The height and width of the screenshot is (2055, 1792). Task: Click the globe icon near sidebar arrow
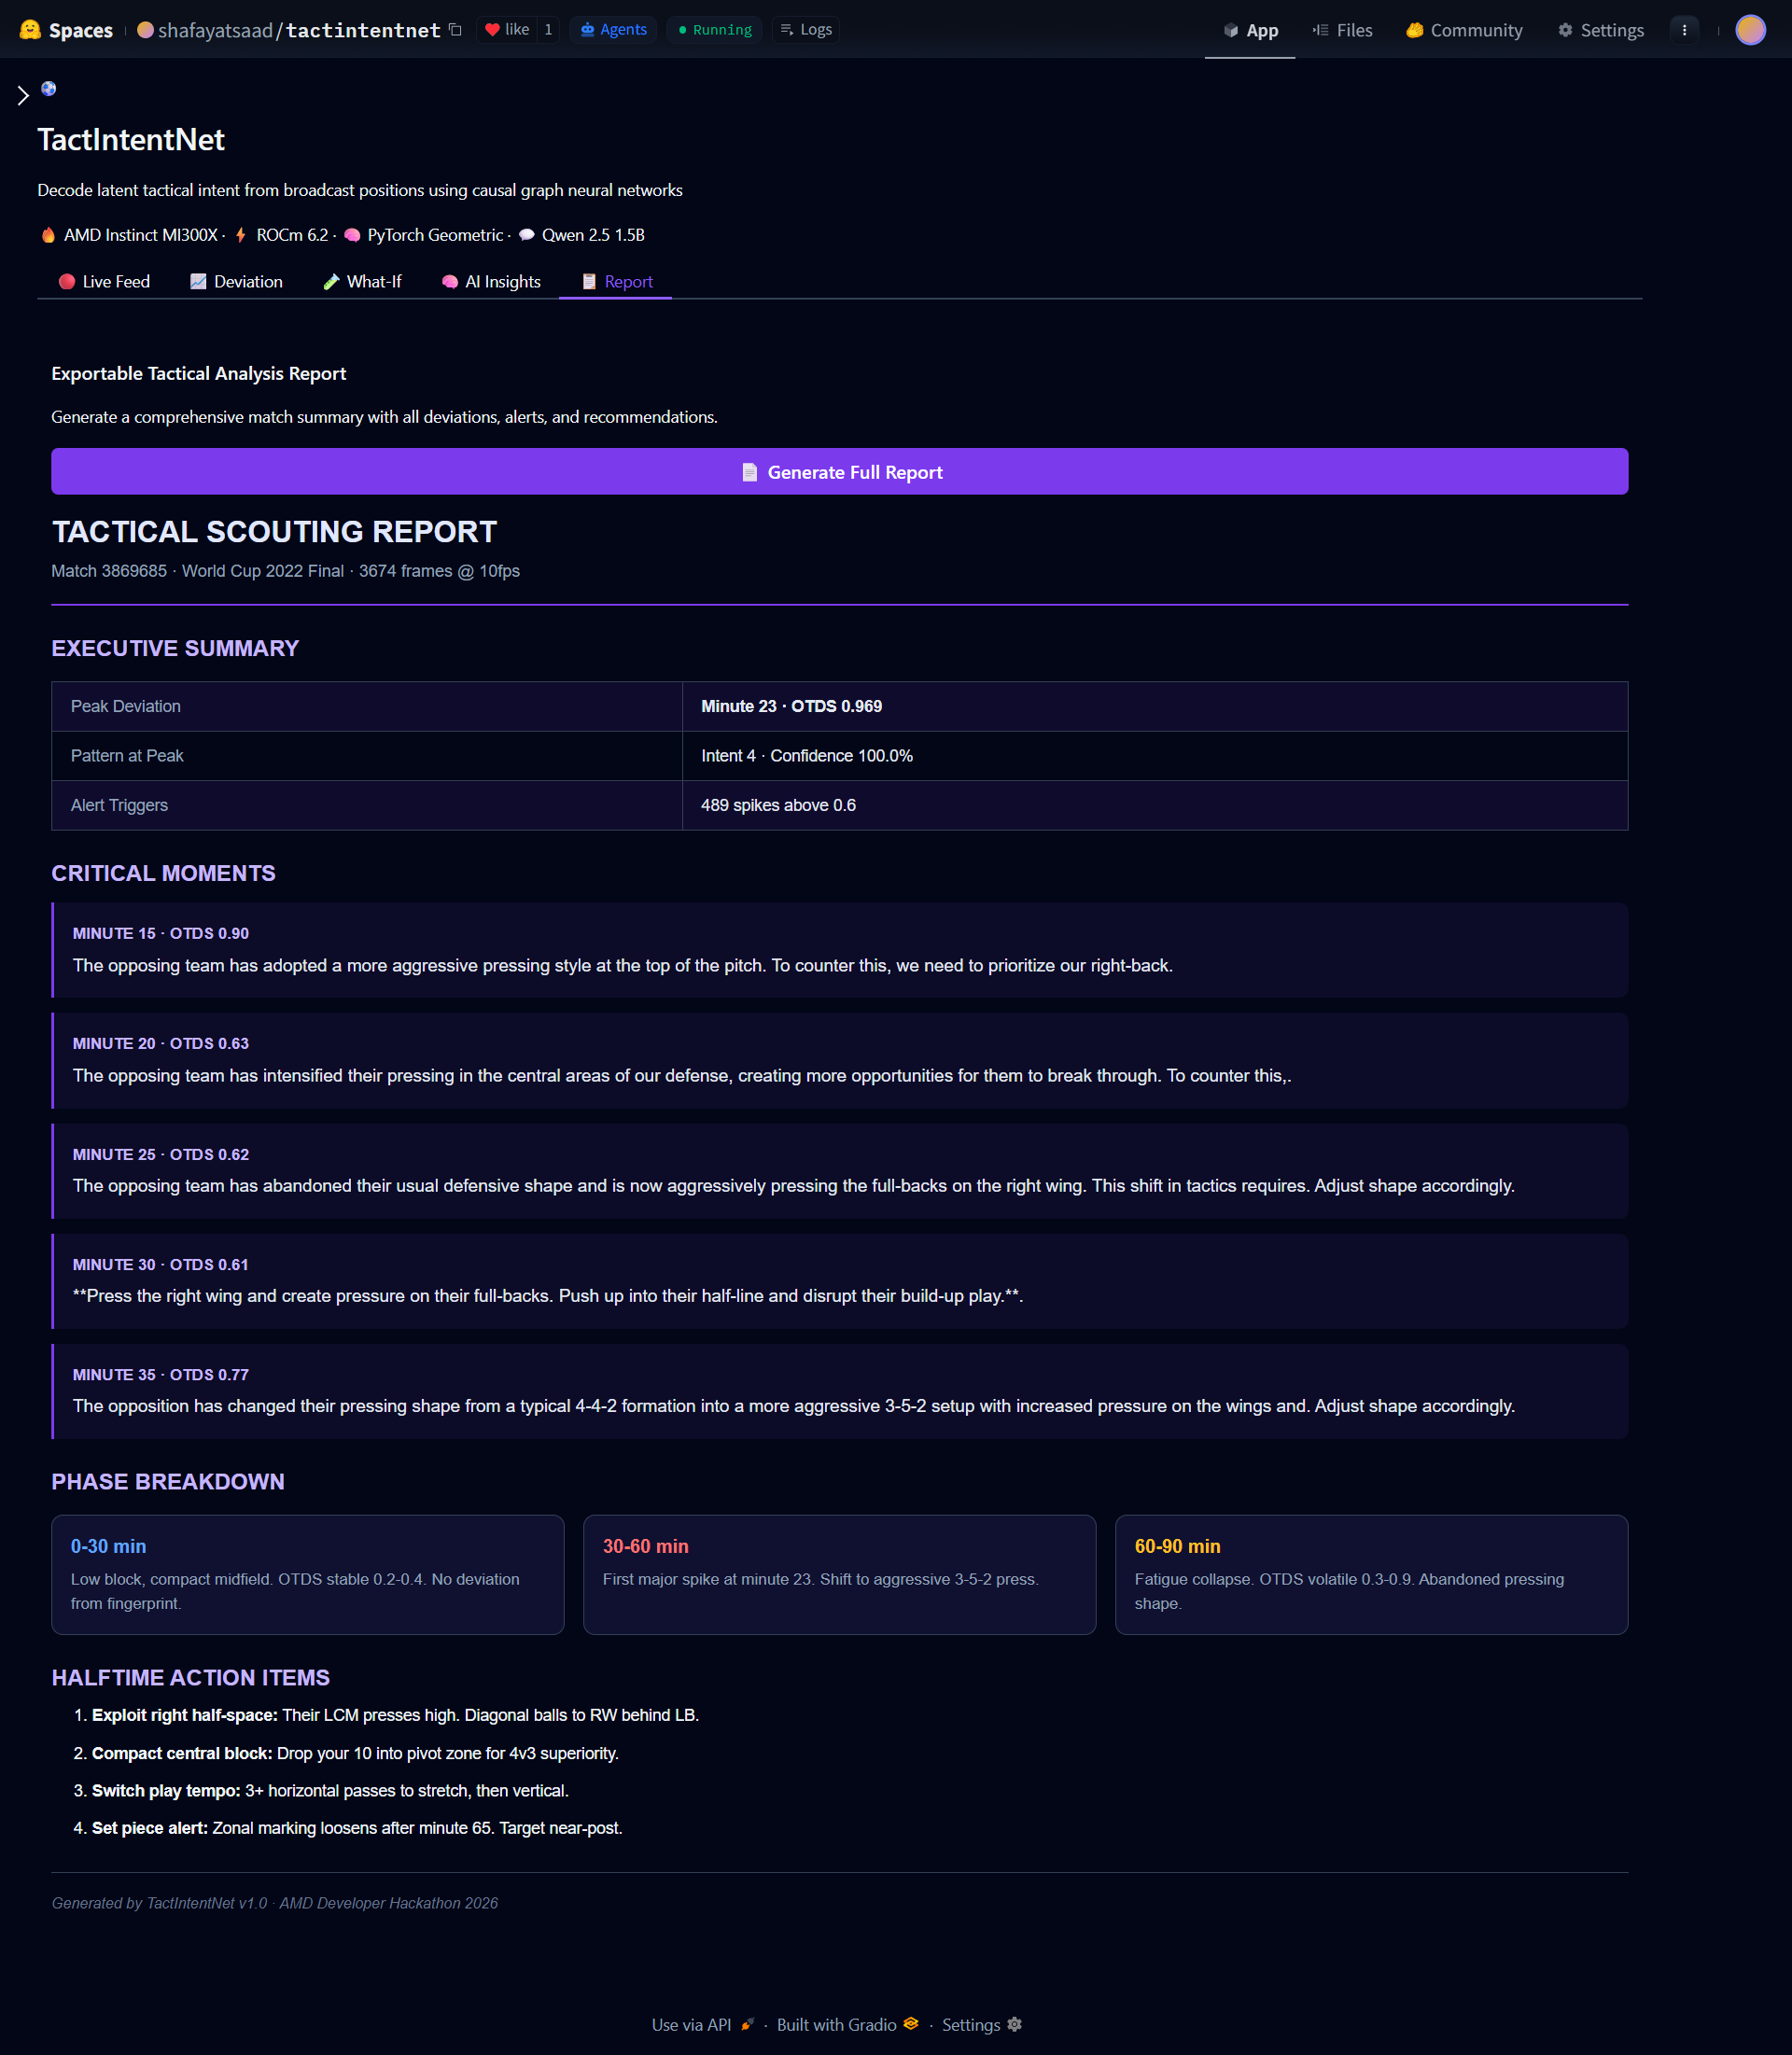(48, 89)
